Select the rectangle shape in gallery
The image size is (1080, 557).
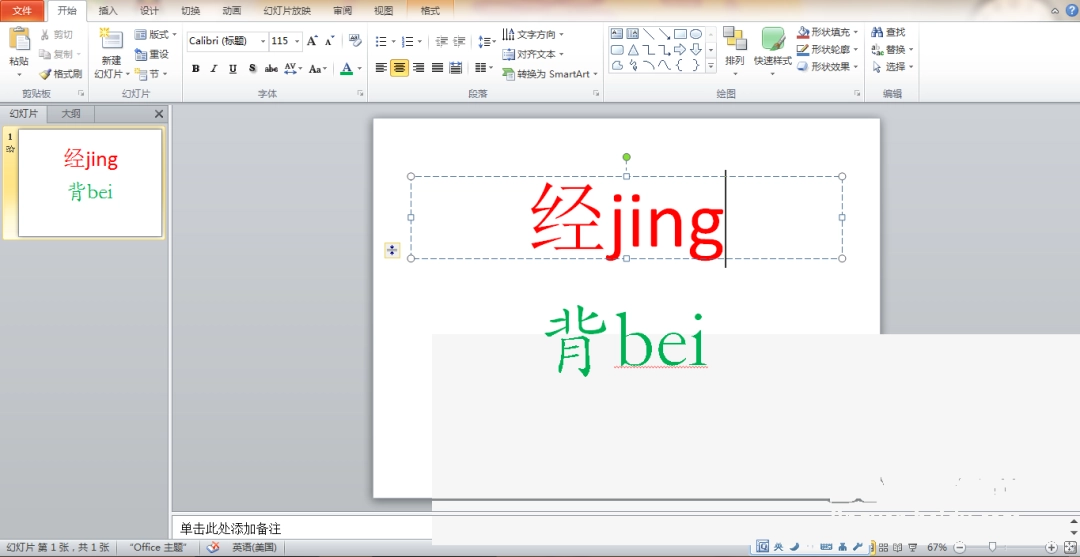[680, 34]
